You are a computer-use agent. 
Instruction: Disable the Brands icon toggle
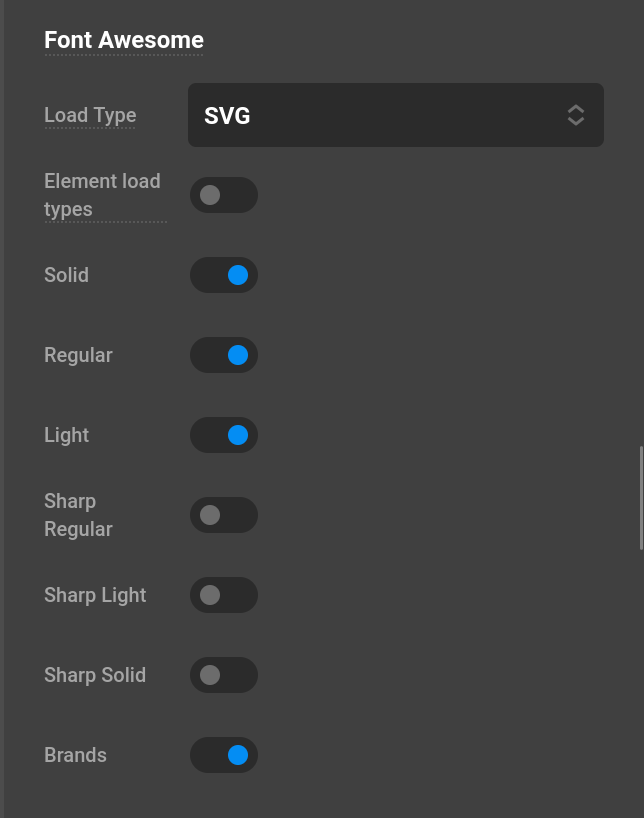point(224,755)
